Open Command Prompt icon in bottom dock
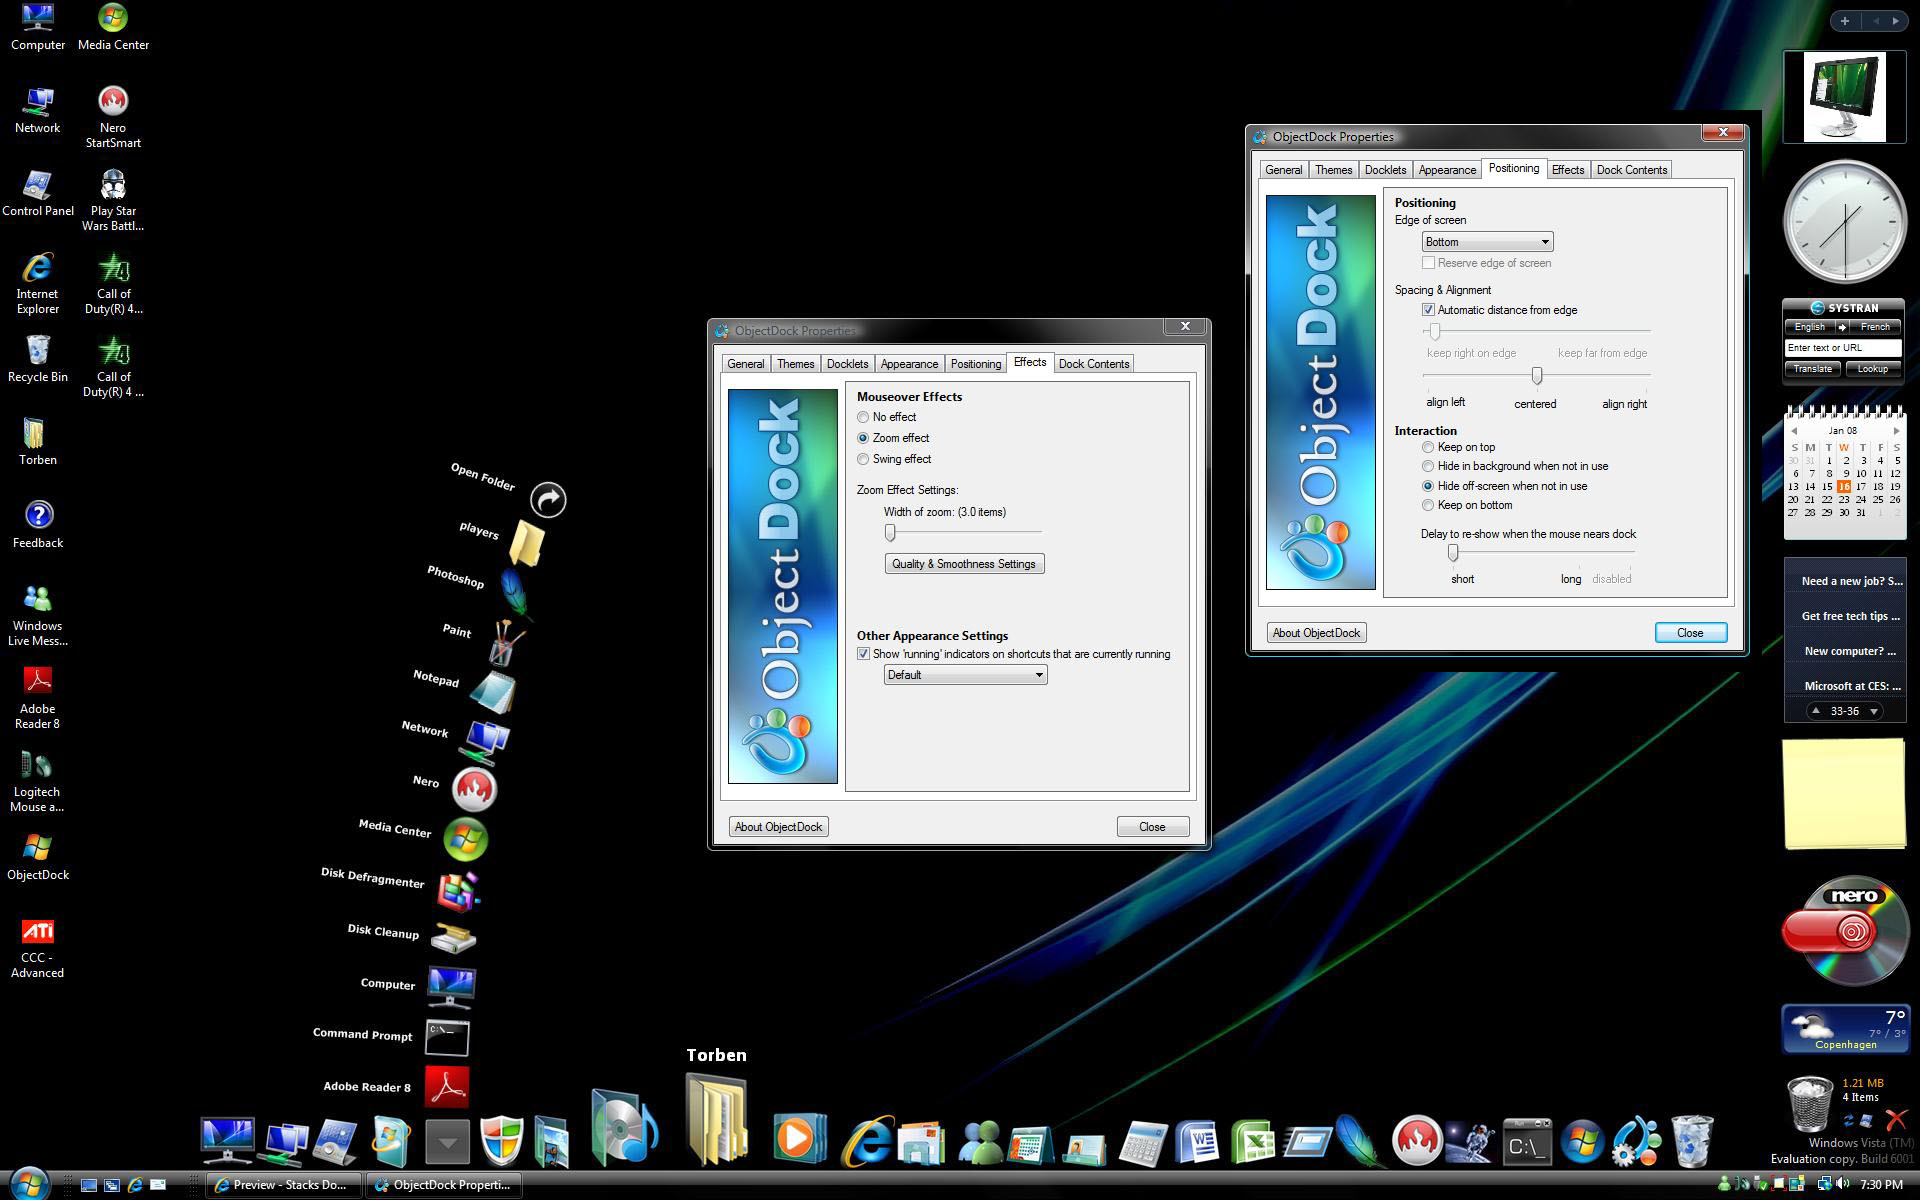Viewport: 1920px width, 1200px height. (x=1527, y=1142)
